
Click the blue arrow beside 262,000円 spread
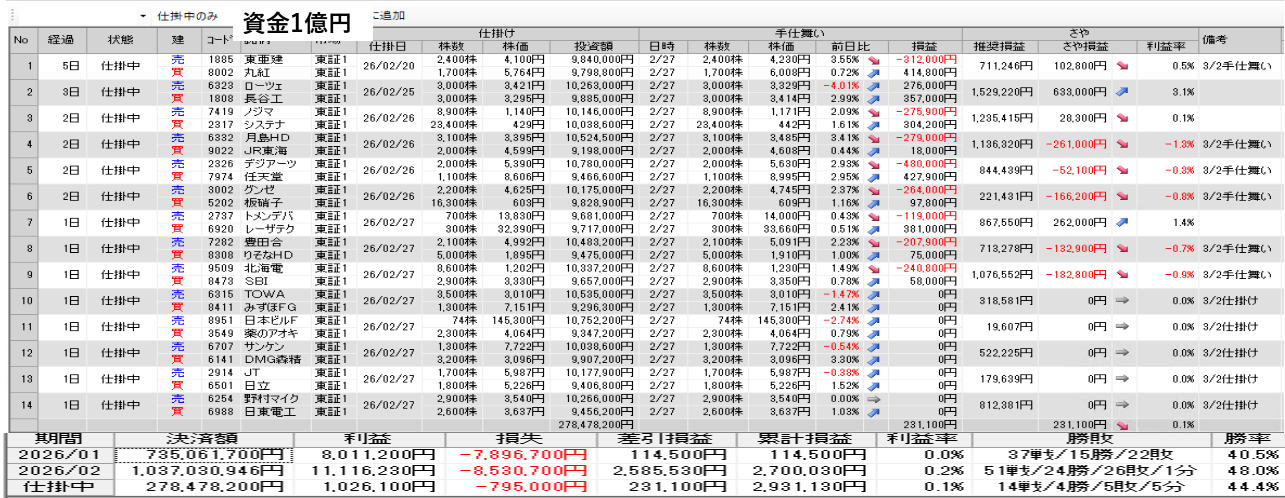pos(1121,222)
